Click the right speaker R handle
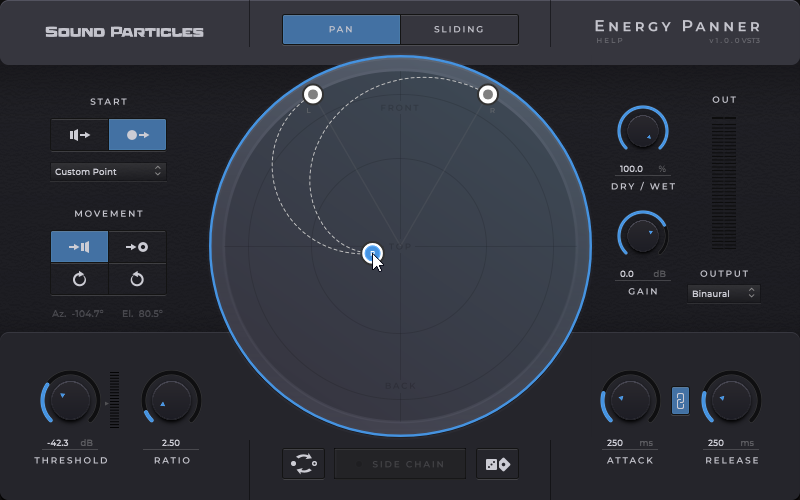This screenshot has height=500, width=800. pos(488,94)
